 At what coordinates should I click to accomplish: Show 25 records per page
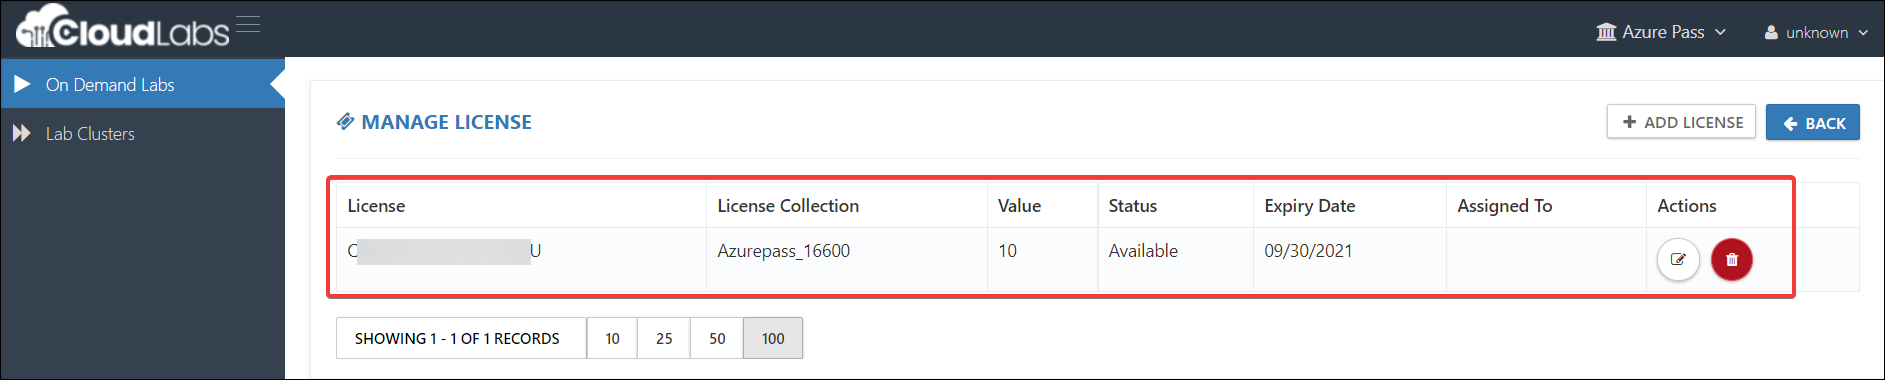(x=664, y=338)
